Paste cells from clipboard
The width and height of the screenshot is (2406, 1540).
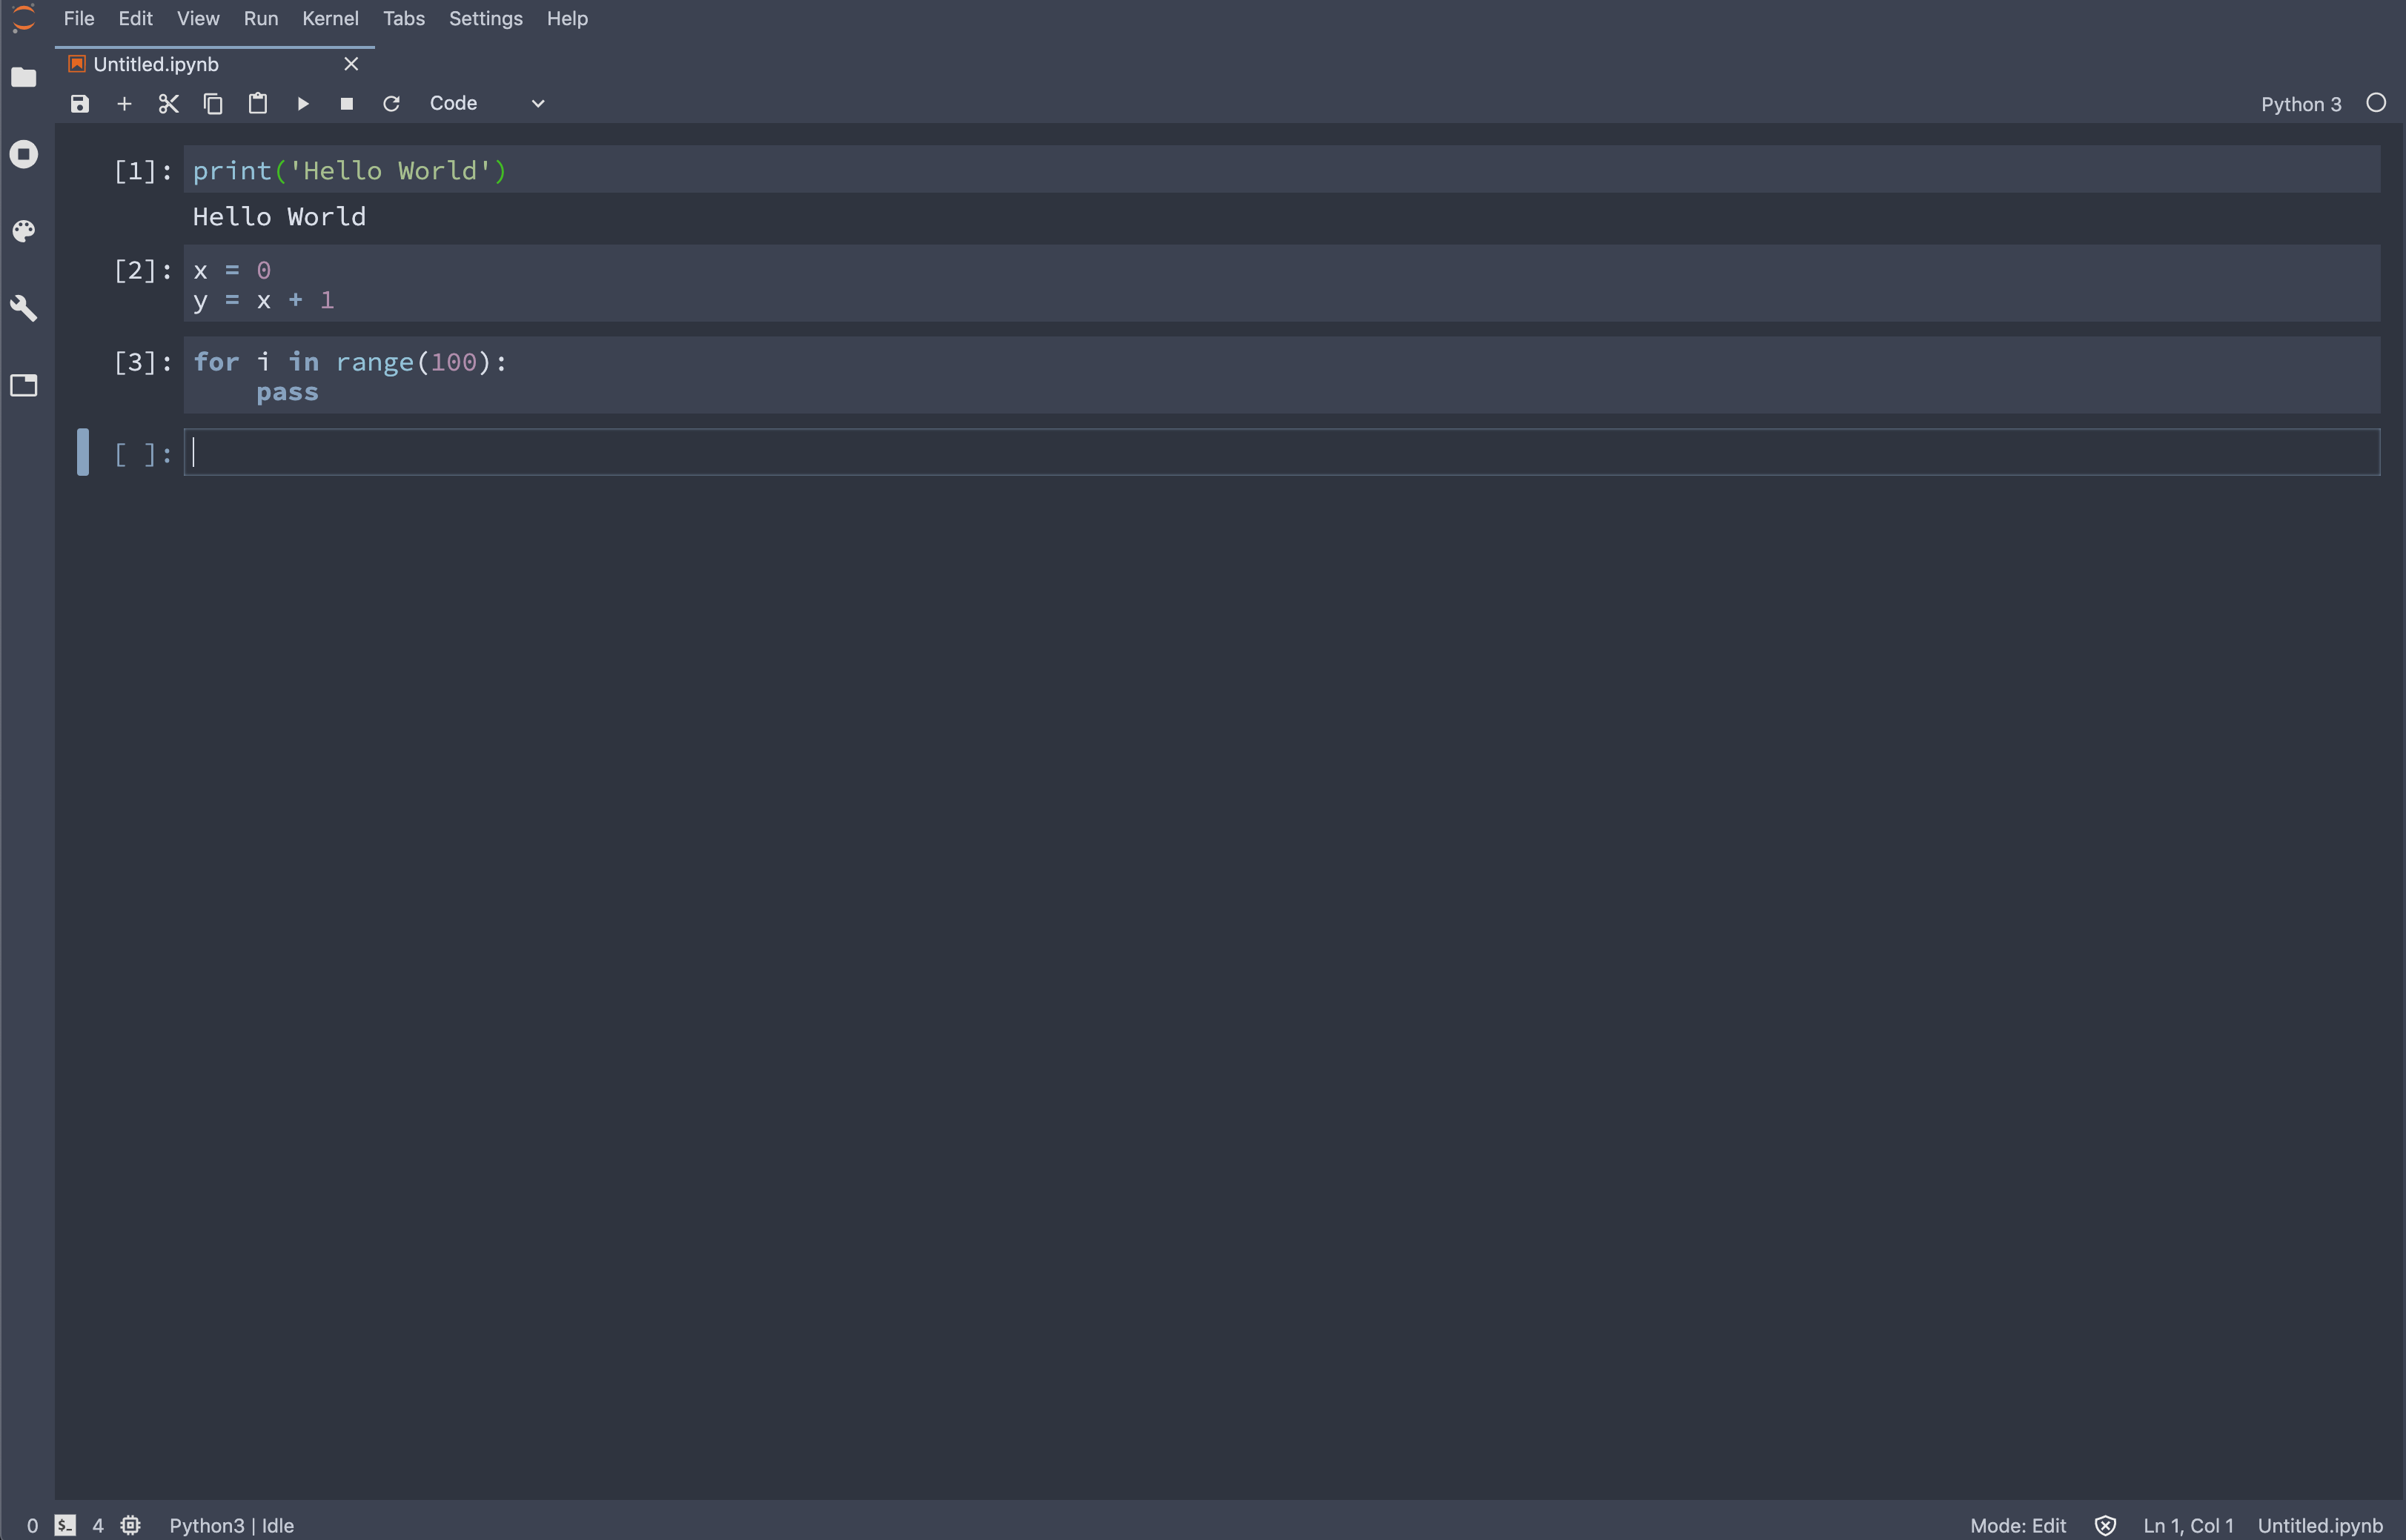[258, 104]
